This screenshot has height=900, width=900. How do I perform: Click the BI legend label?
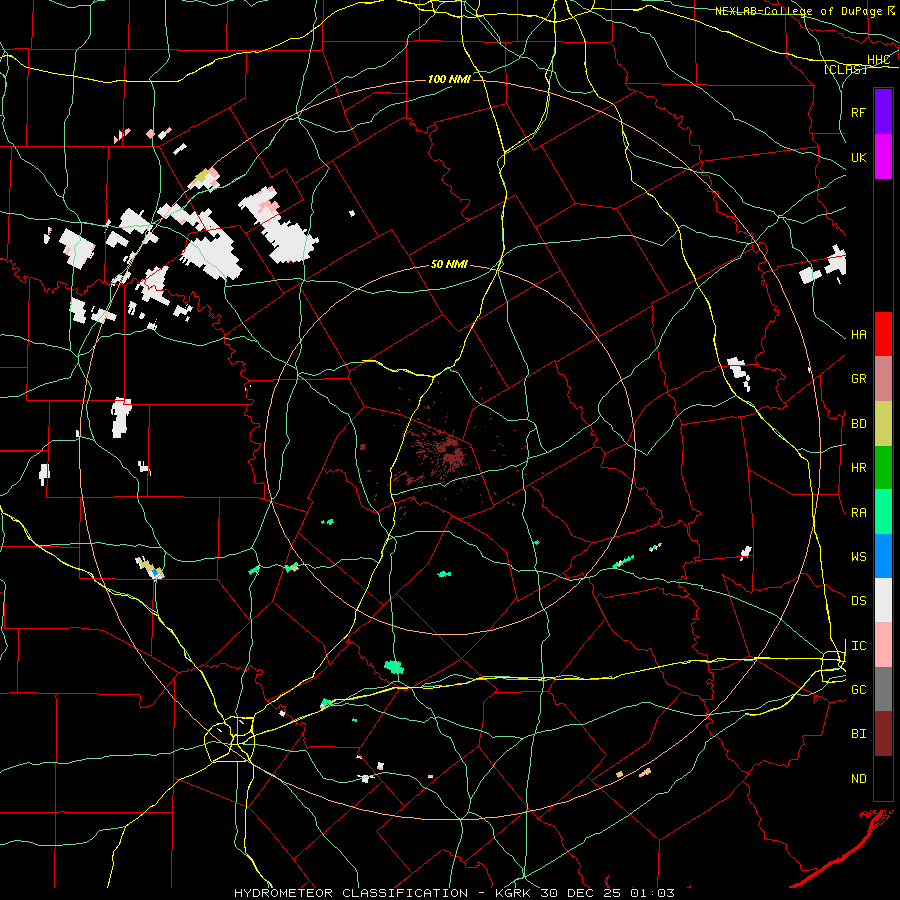click(x=858, y=734)
